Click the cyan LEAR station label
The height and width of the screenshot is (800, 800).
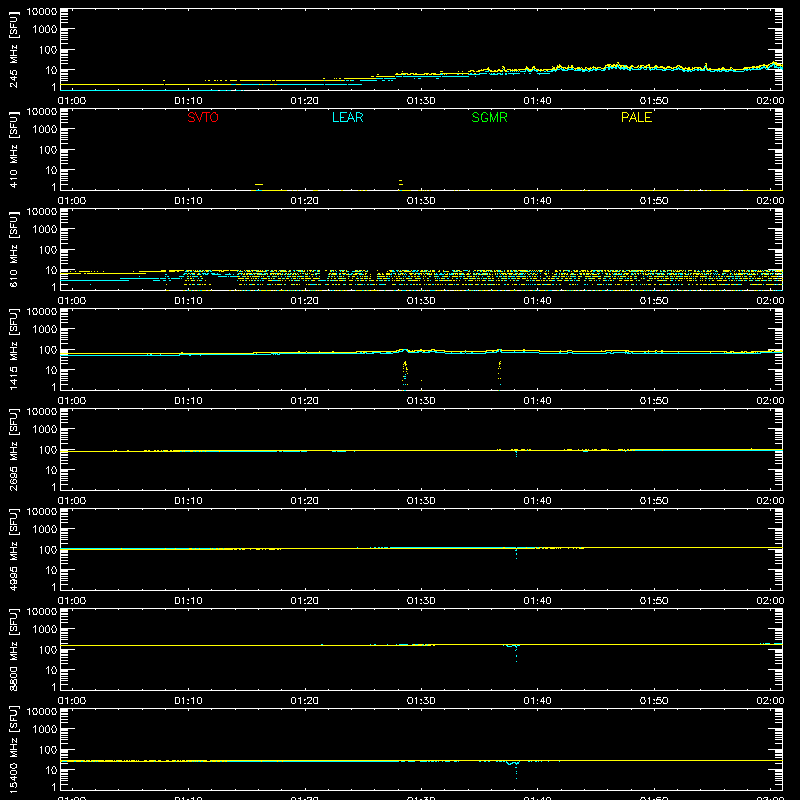coord(347,117)
